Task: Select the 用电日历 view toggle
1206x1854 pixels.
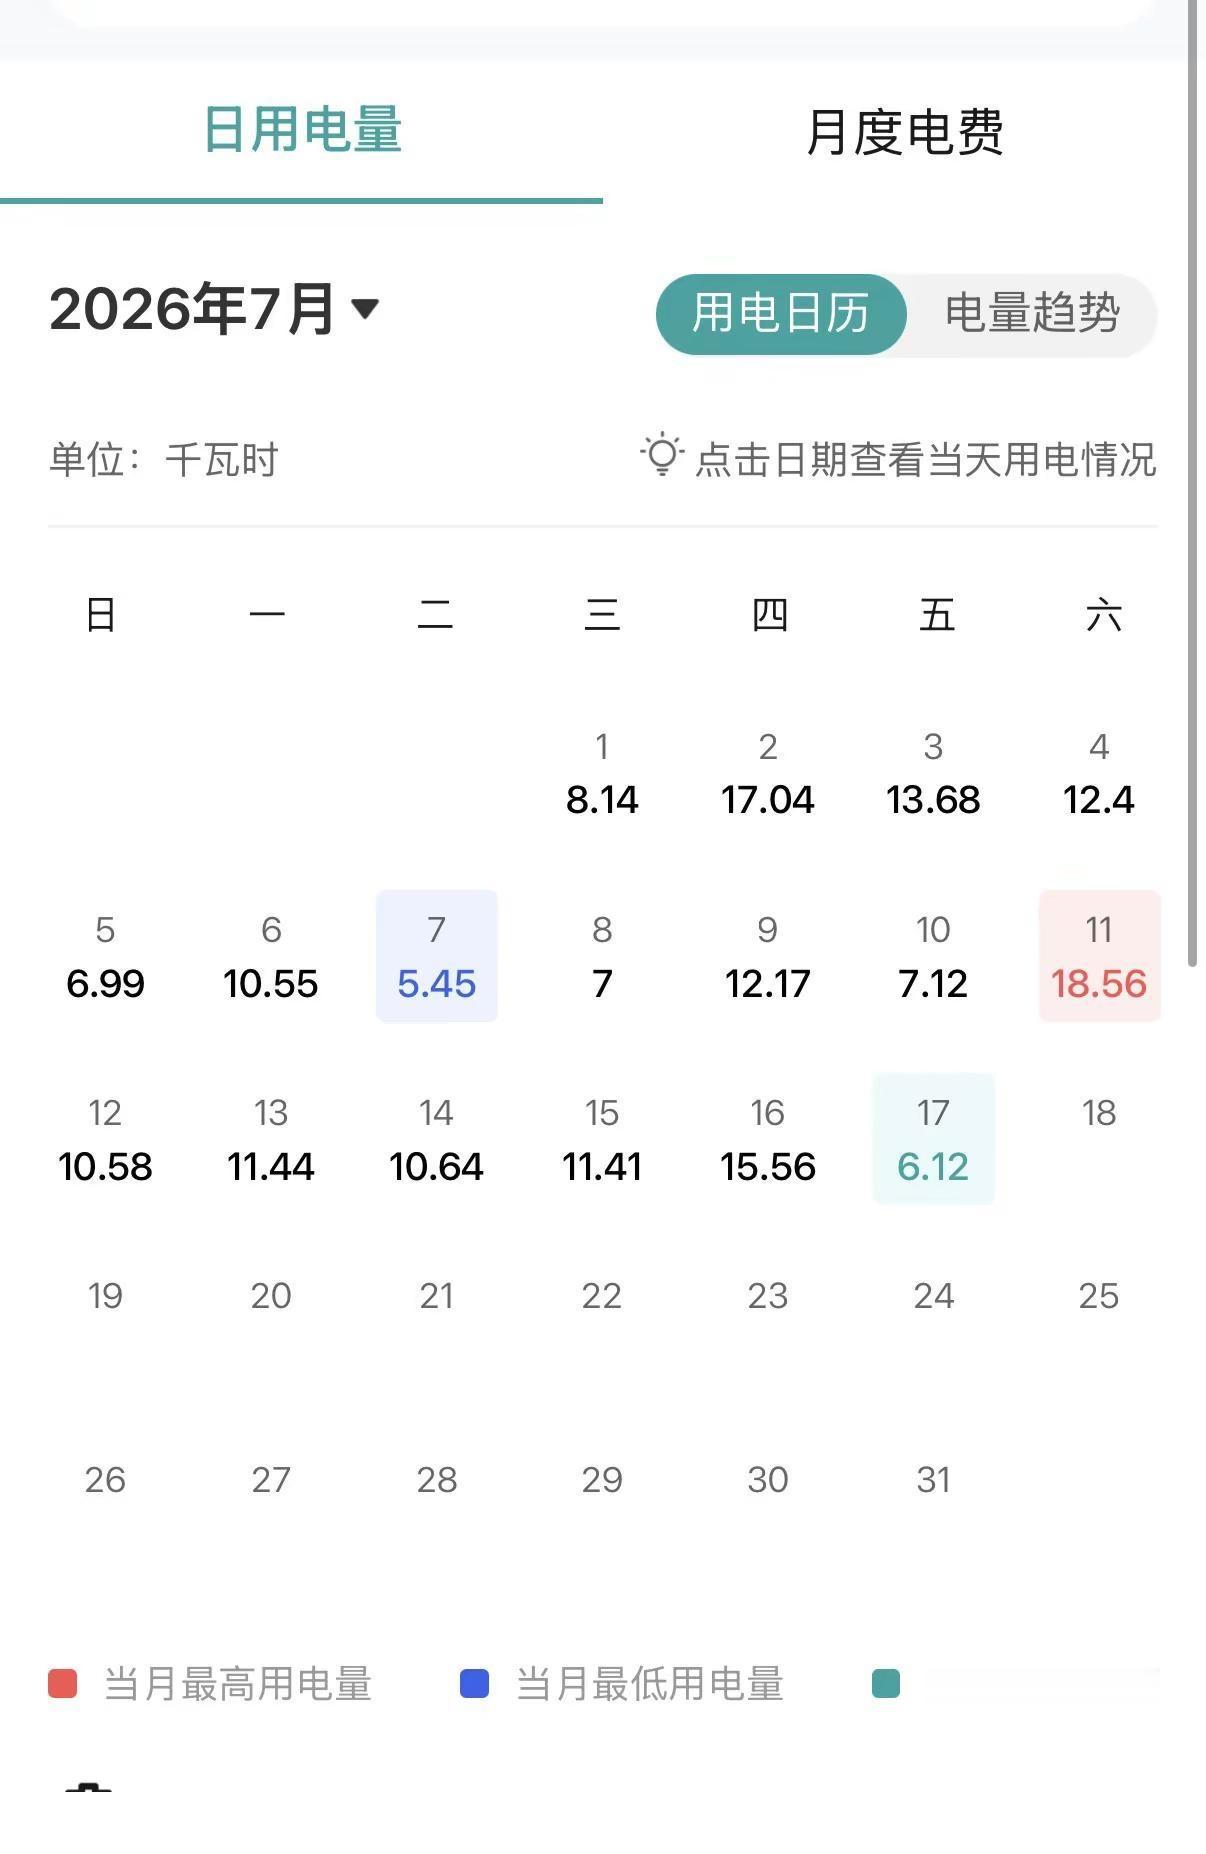Action: pyautogui.click(x=781, y=314)
